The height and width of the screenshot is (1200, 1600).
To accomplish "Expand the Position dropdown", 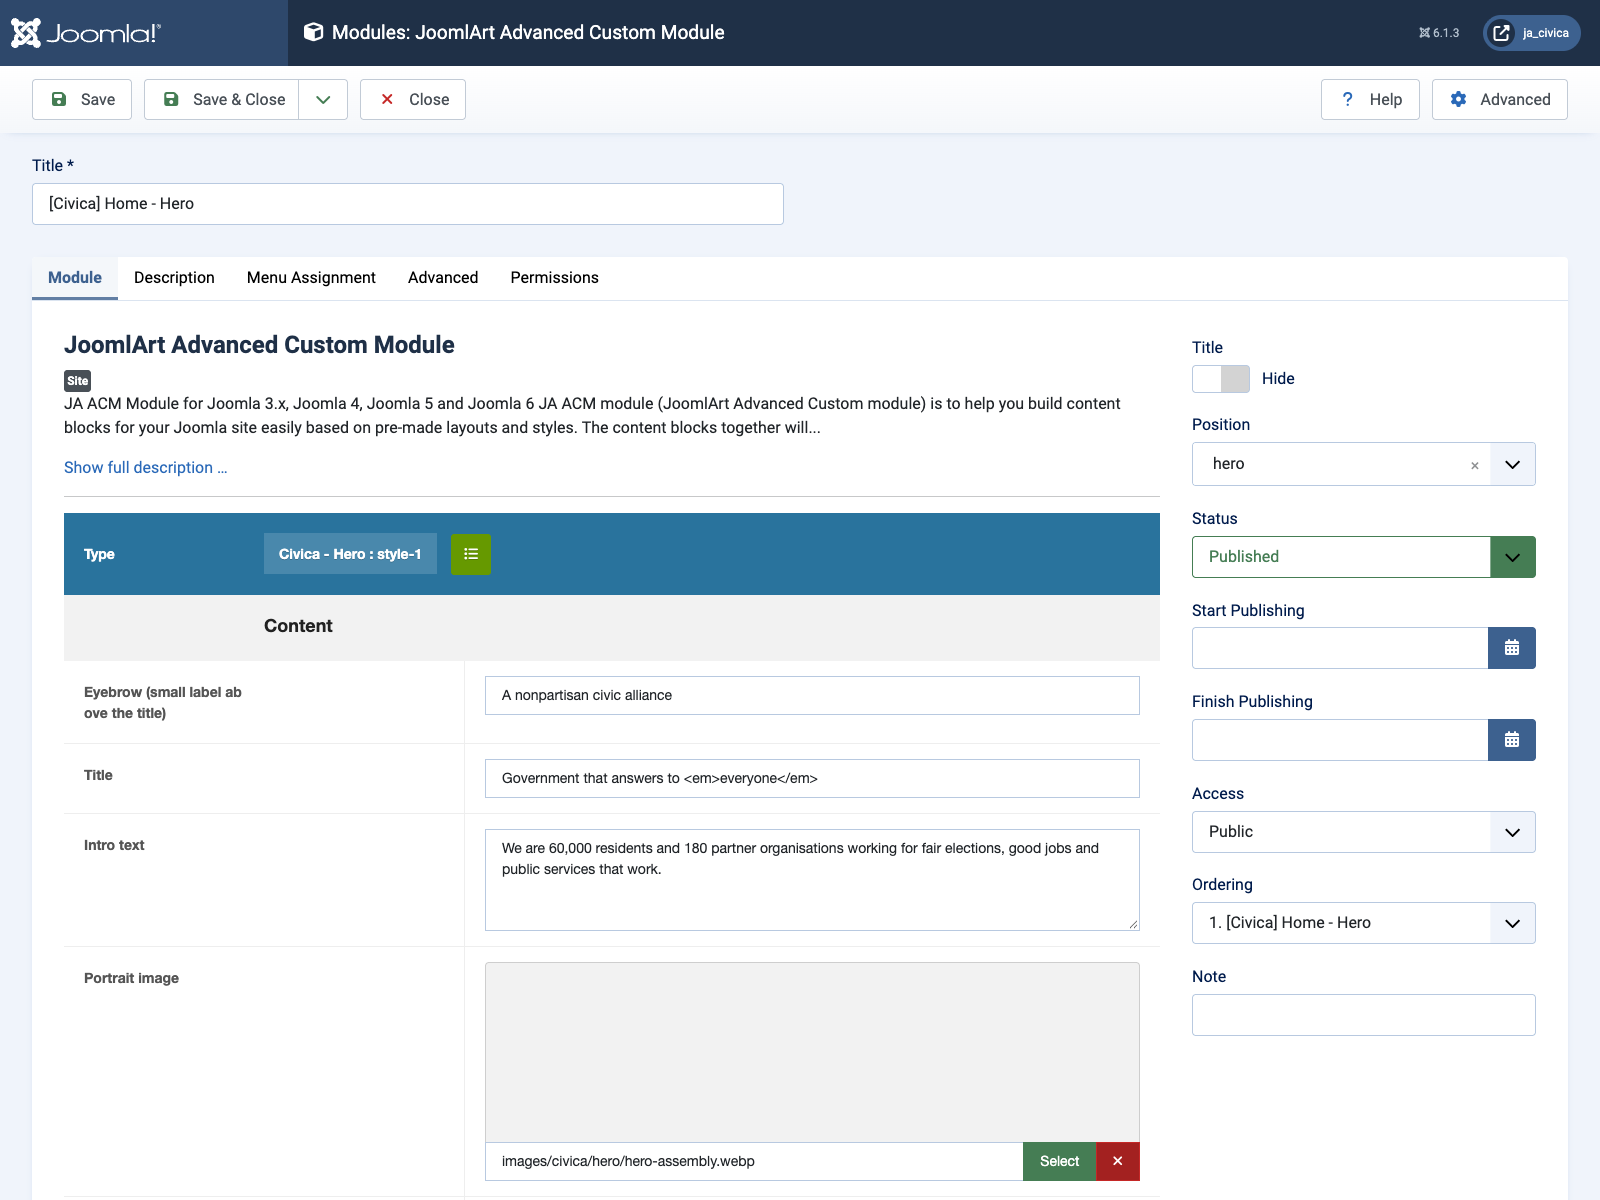I will click(x=1513, y=464).
